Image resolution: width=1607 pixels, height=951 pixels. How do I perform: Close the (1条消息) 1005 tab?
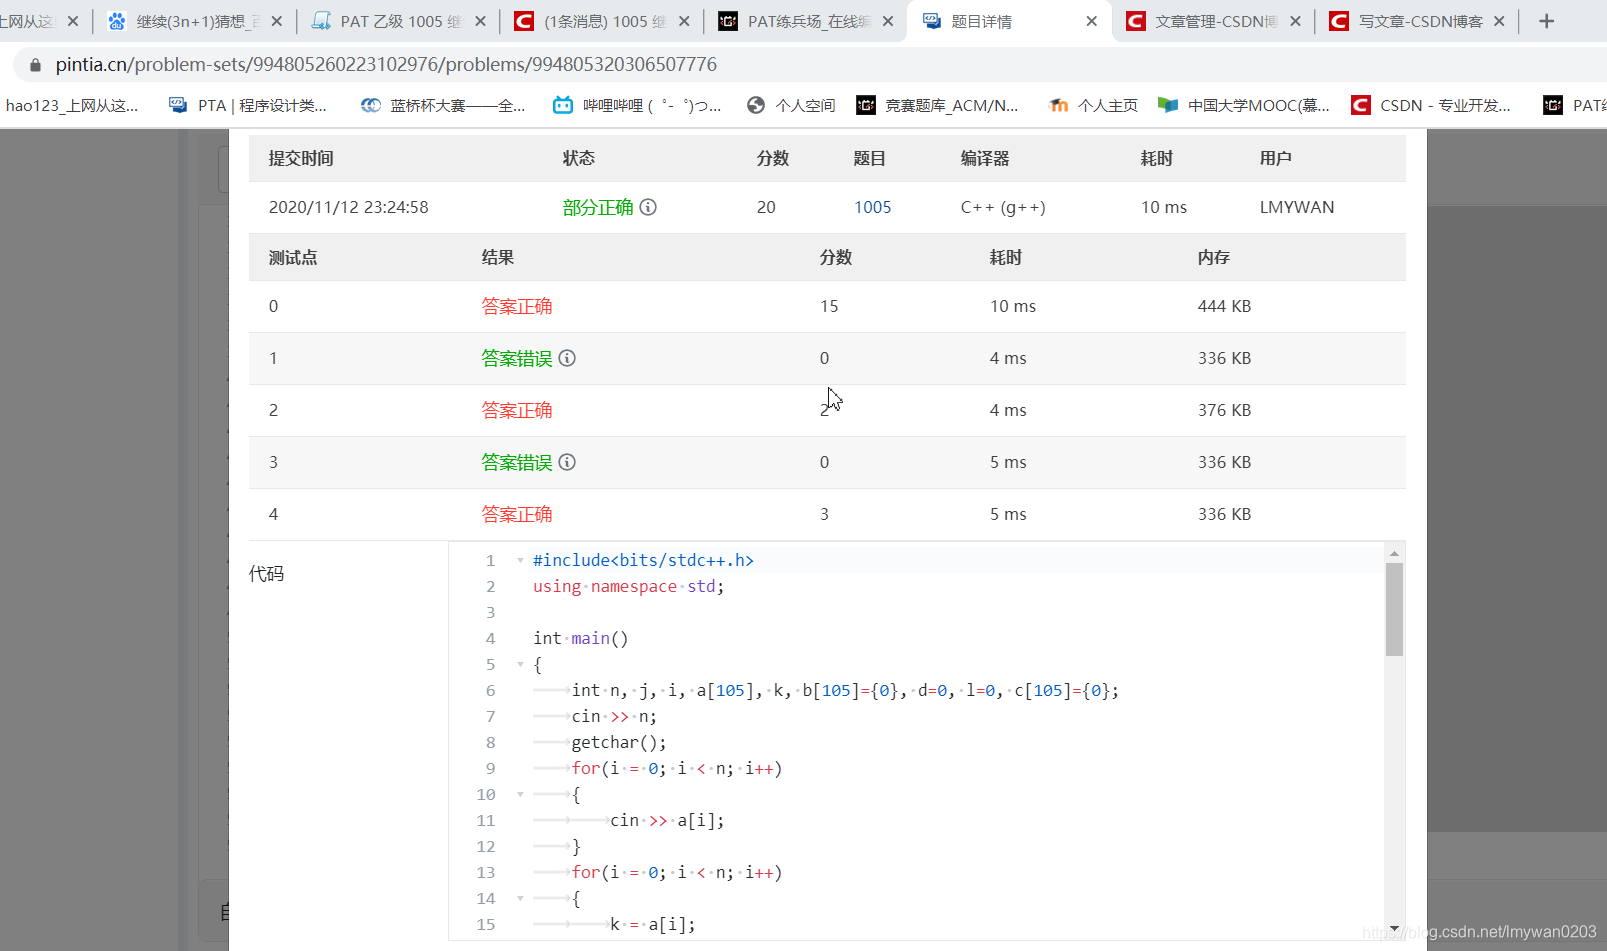pos(684,21)
